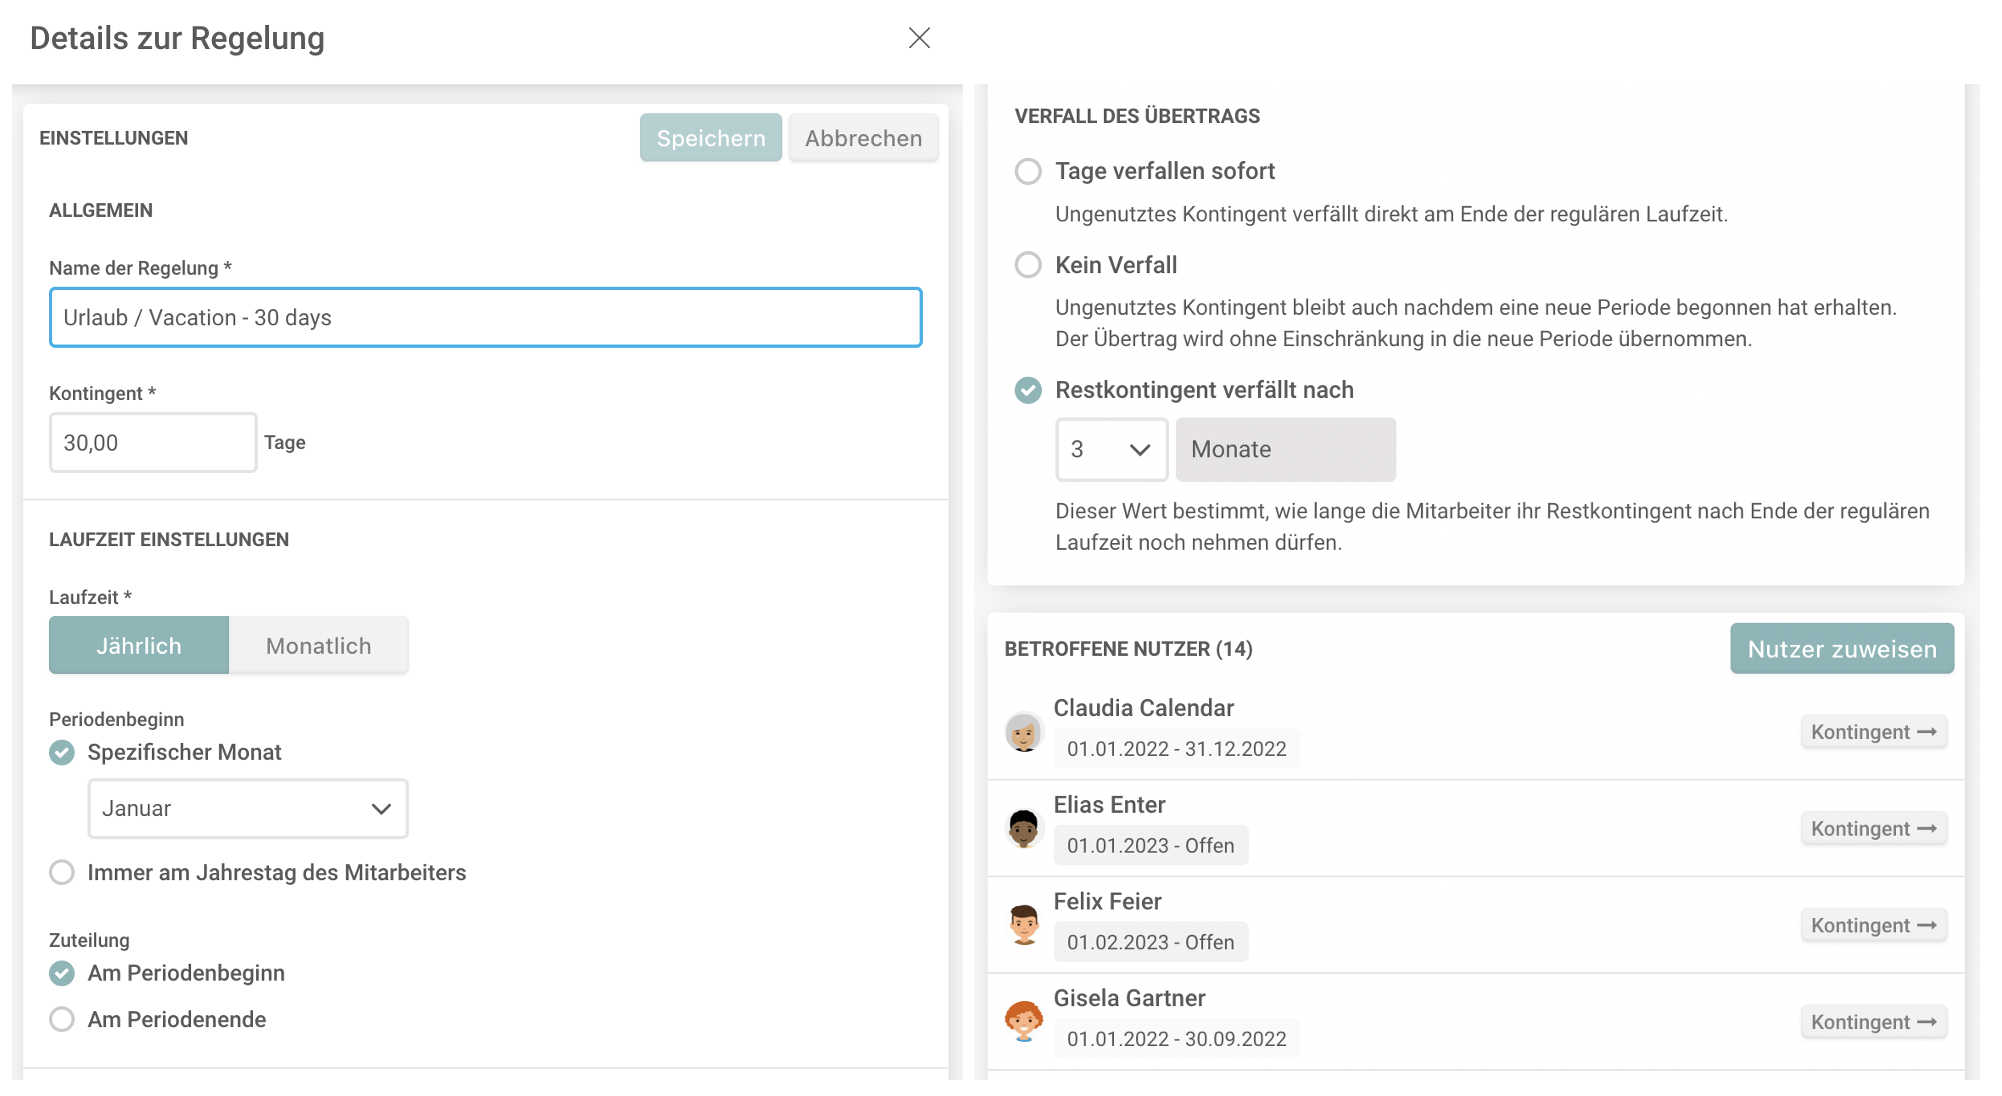The image size is (2002, 1096).
Task: Open Kontingent for Gisela Gartner
Action: 1874,1022
